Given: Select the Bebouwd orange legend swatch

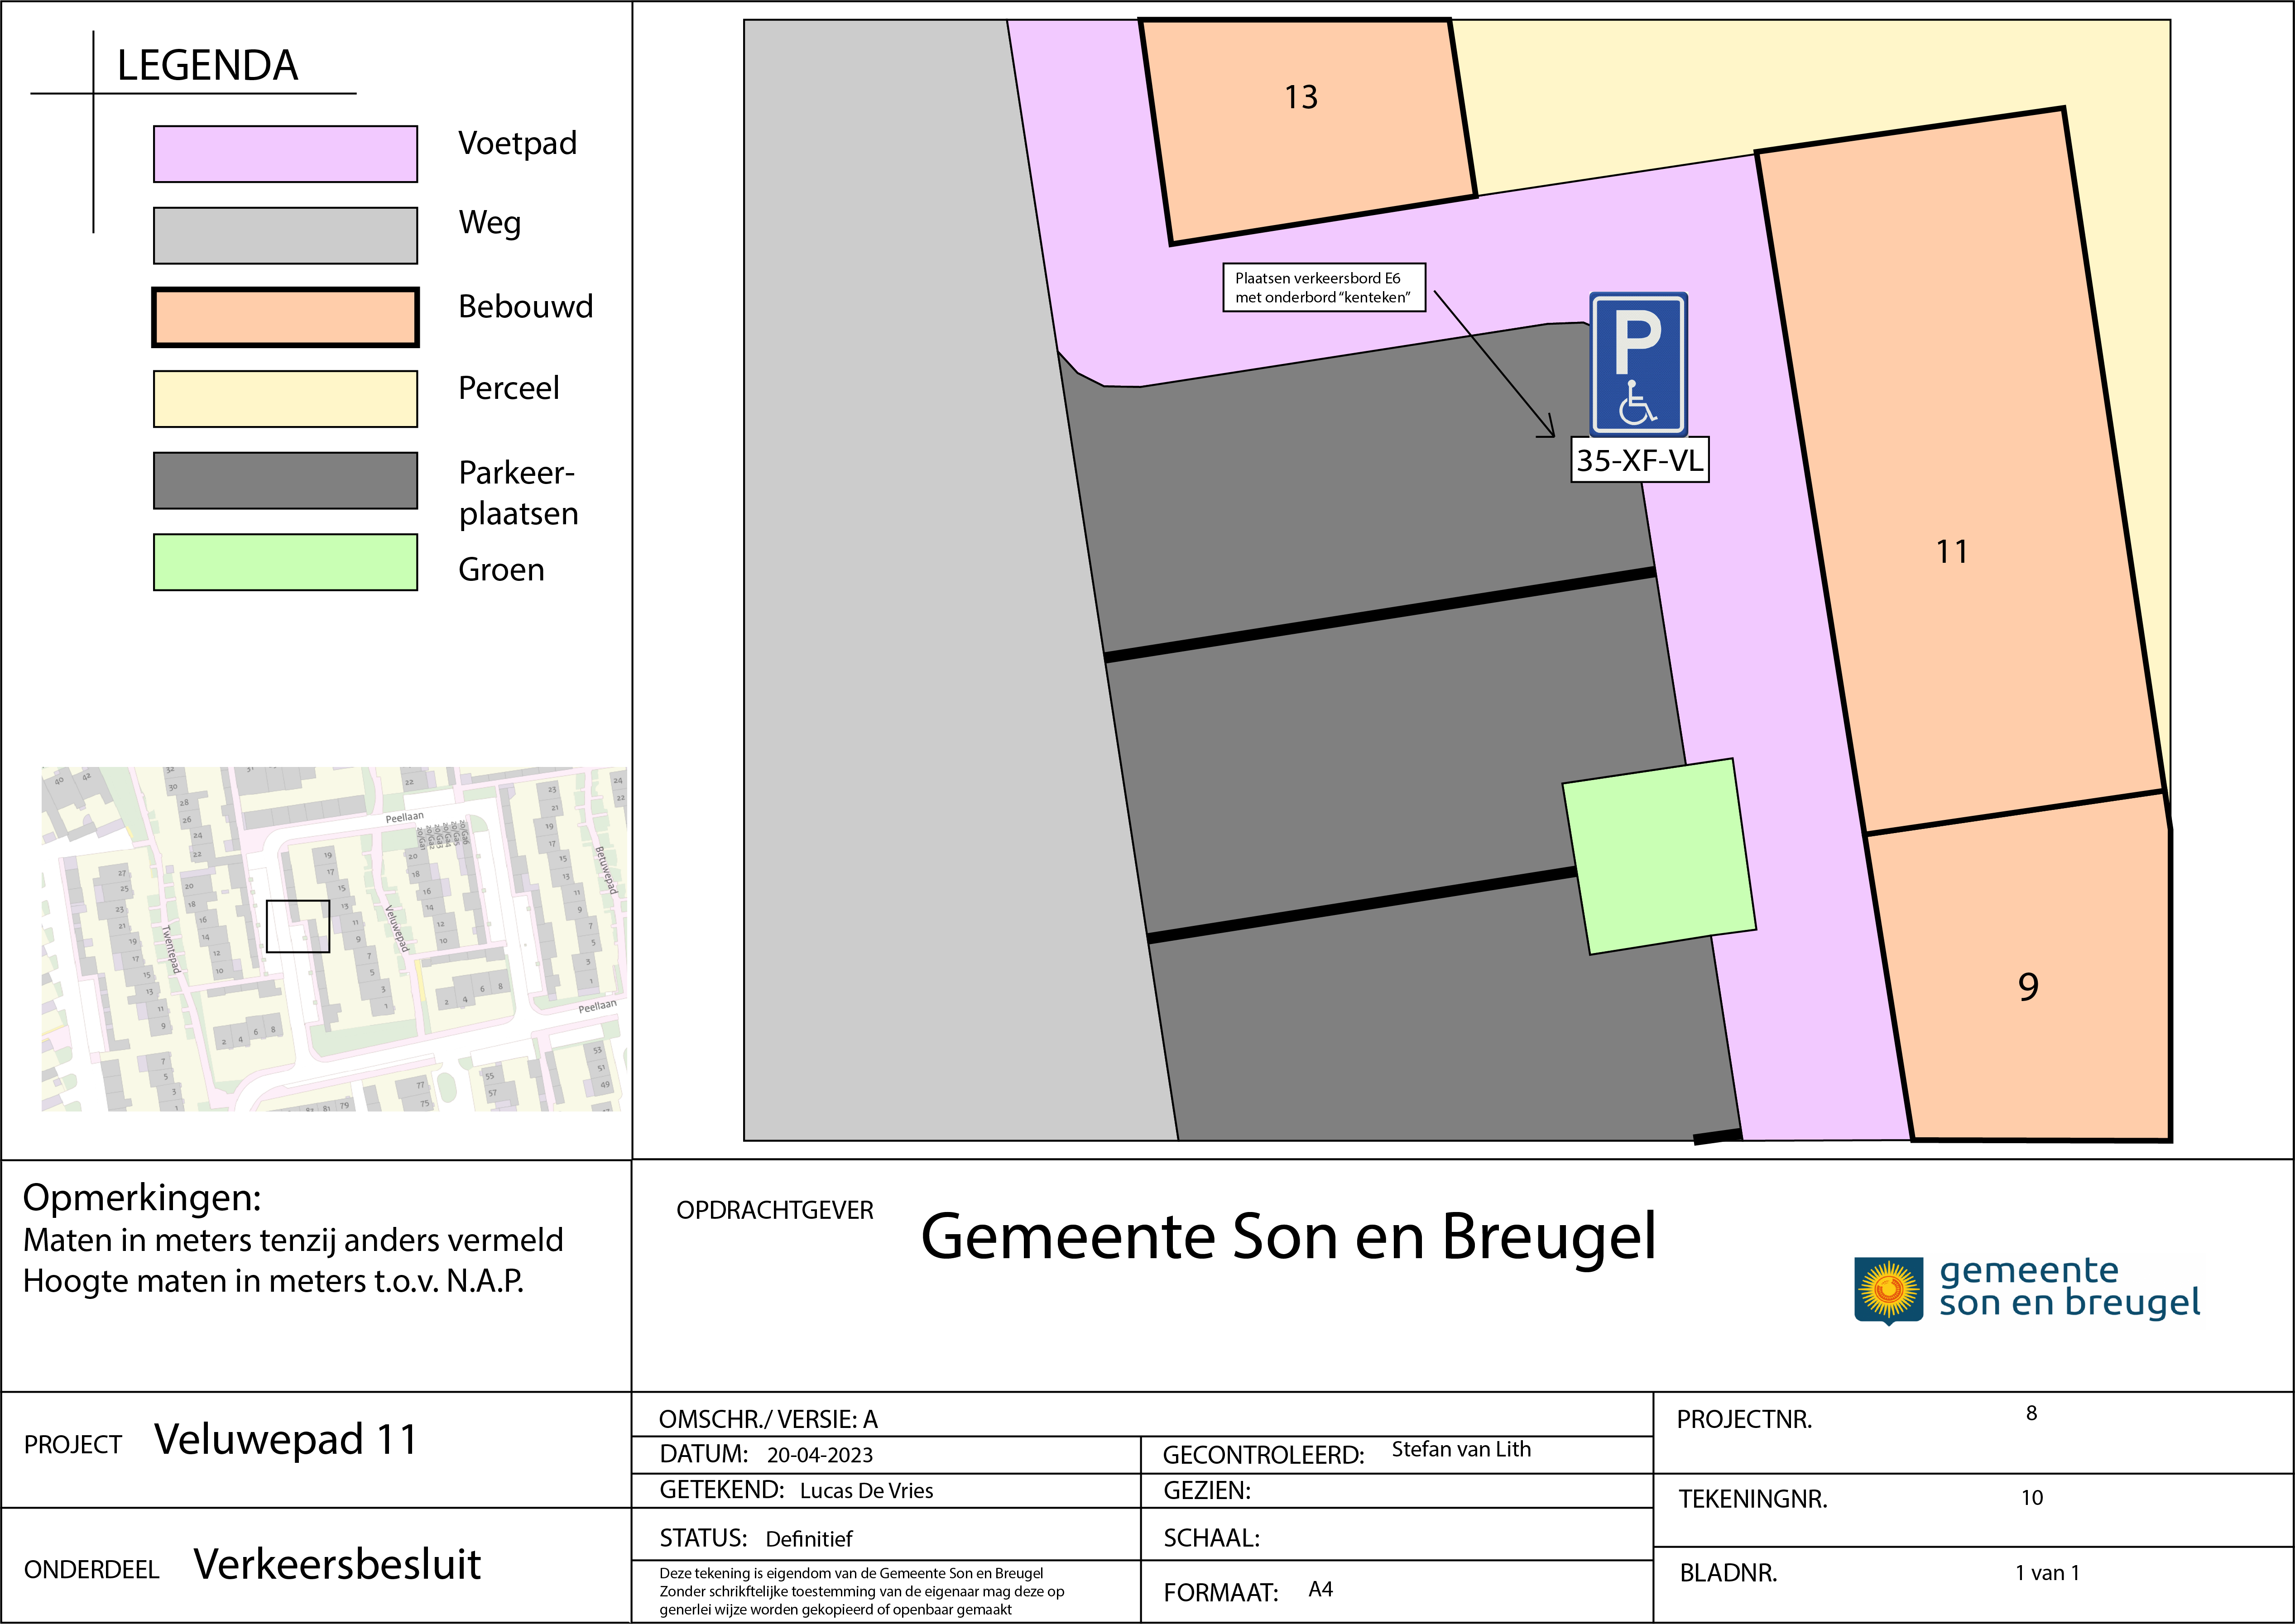Looking at the screenshot, I should (x=285, y=317).
